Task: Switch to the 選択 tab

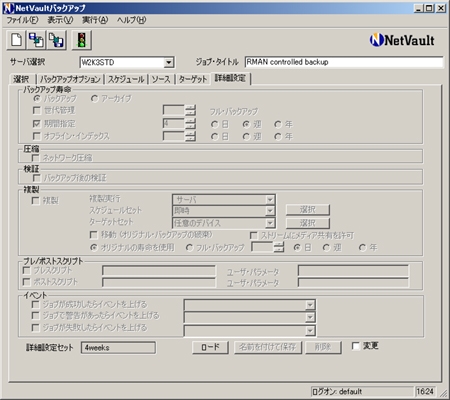Action: click(21, 79)
